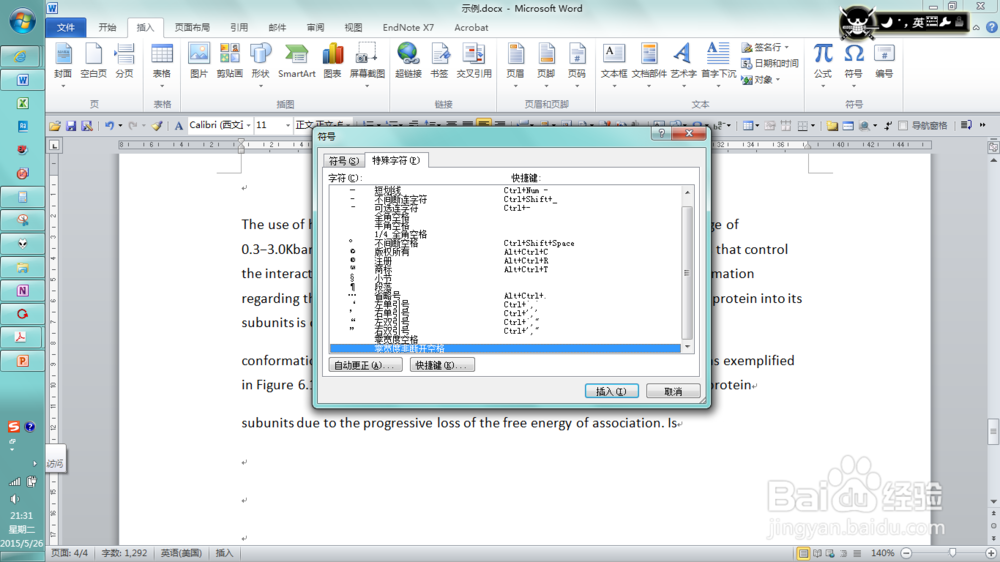Screen dimensions: 1000x562
Task: Insert a cross-reference (交叉引用)
Action: [x=474, y=62]
